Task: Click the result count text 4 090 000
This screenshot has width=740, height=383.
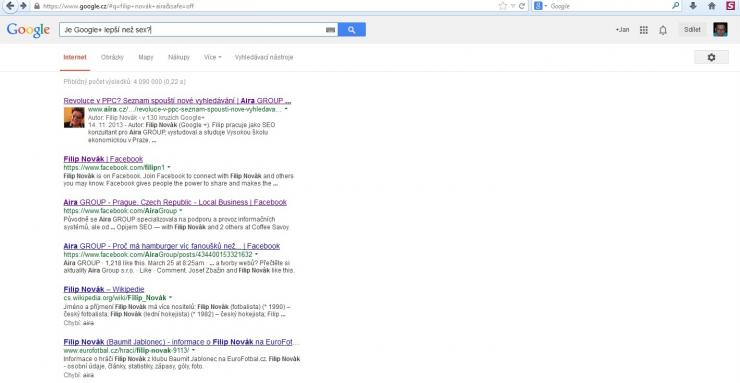Action: (125, 82)
